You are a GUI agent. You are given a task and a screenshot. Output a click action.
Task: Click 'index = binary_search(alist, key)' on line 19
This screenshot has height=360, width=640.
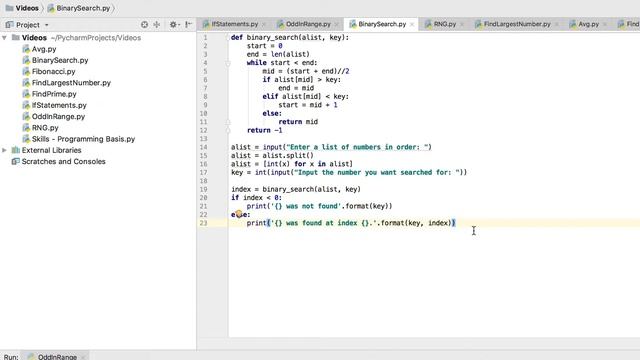296,189
